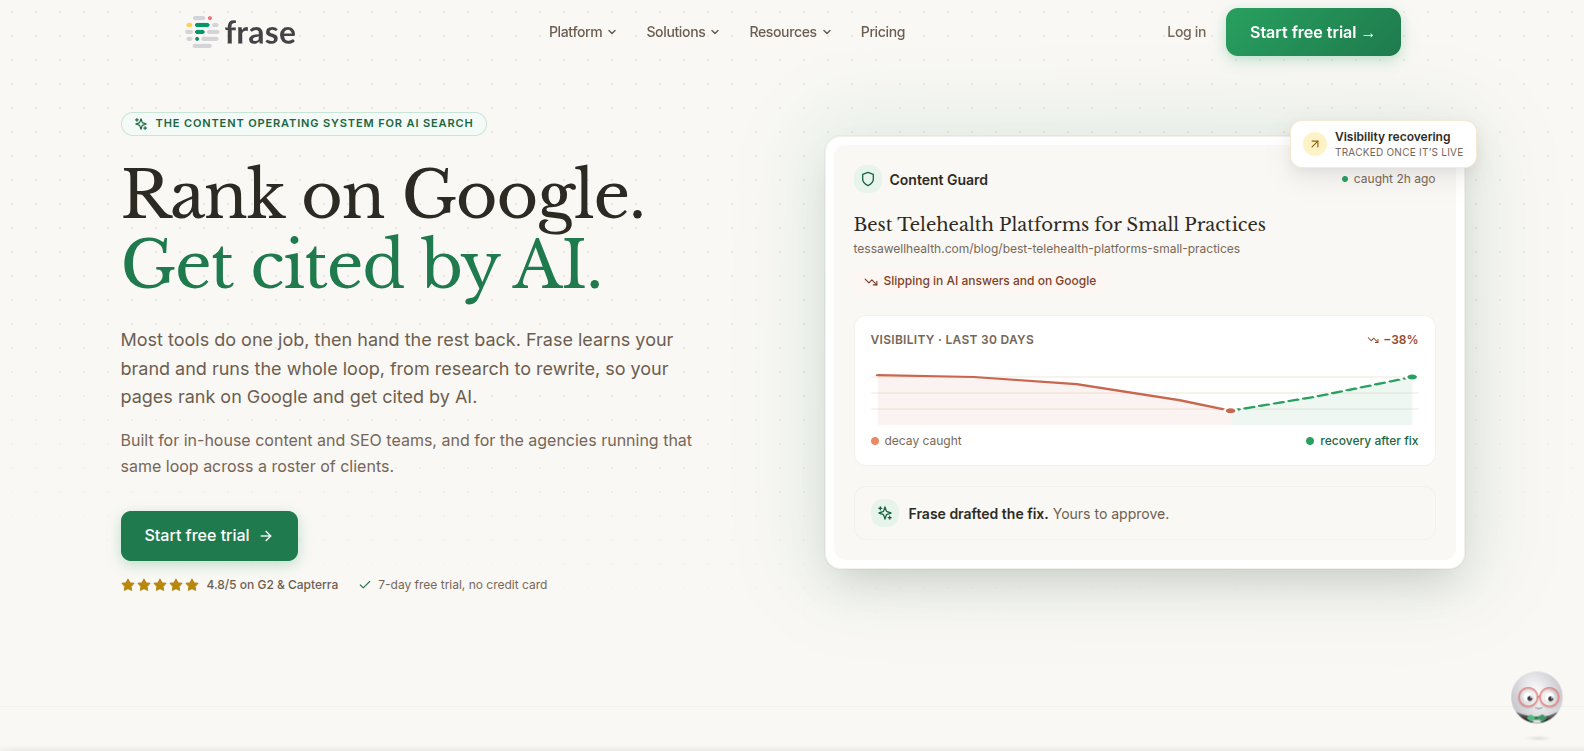Open the tessawellhealth.com blog URL
Viewport: 1584px width, 751px height.
[1046, 249]
